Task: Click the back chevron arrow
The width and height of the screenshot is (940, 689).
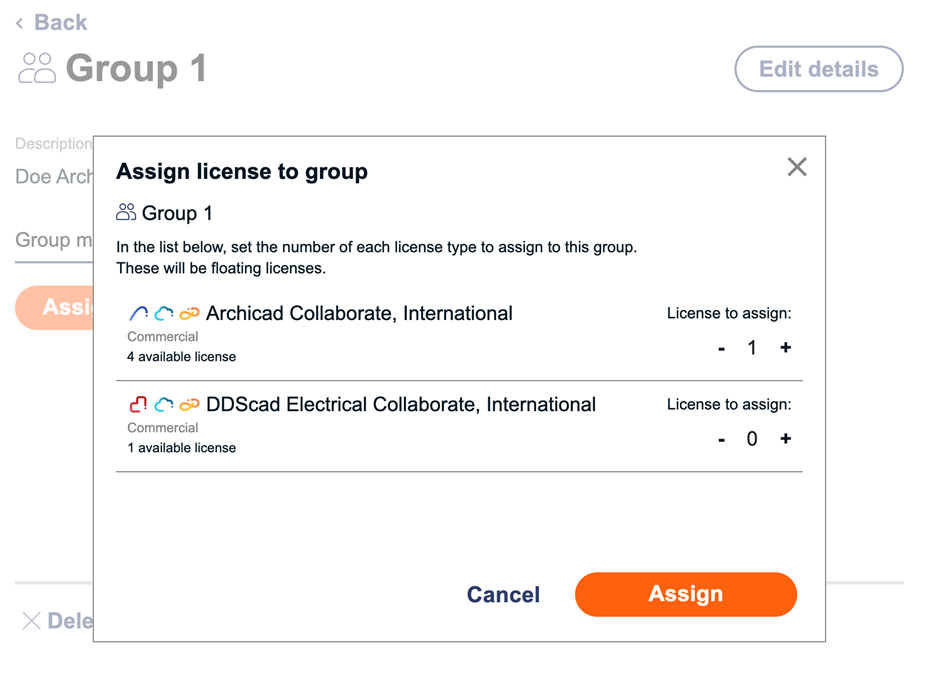Action: pos(20,23)
